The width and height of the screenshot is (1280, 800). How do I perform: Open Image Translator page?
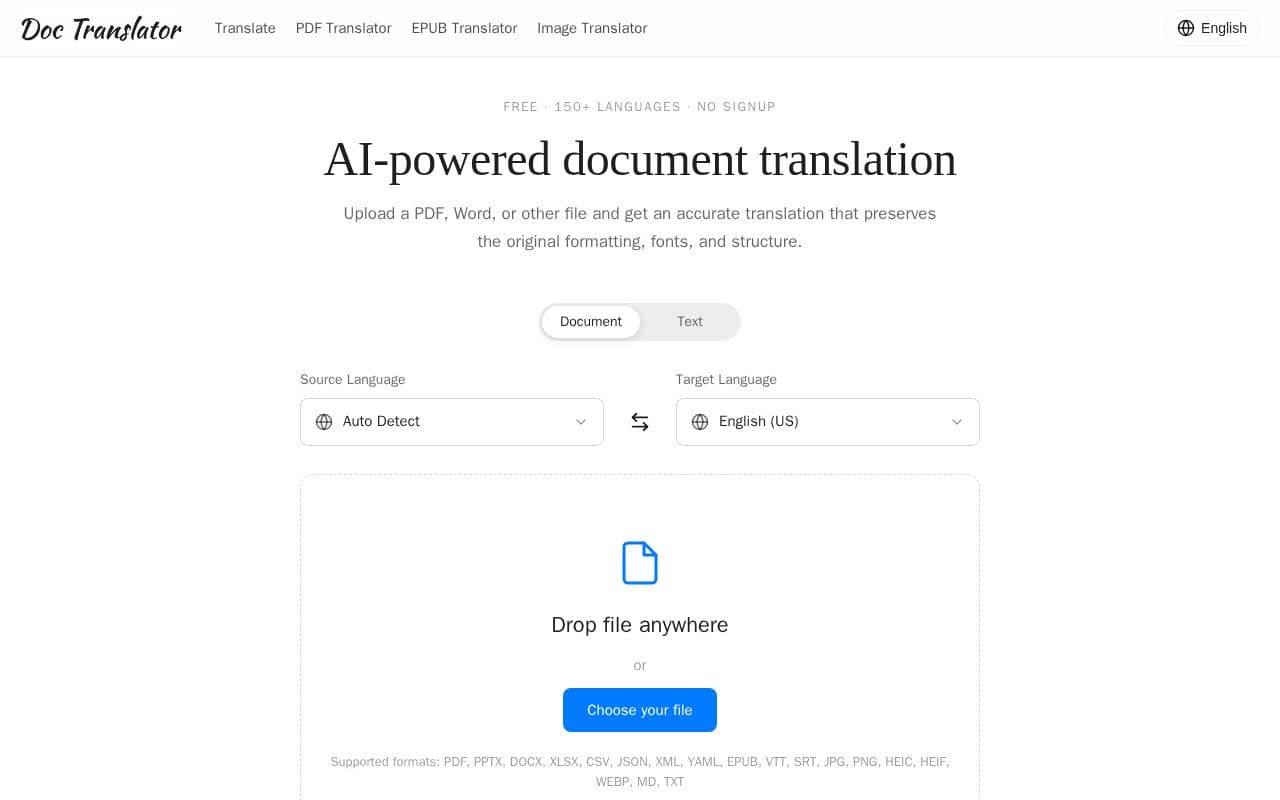[592, 28]
